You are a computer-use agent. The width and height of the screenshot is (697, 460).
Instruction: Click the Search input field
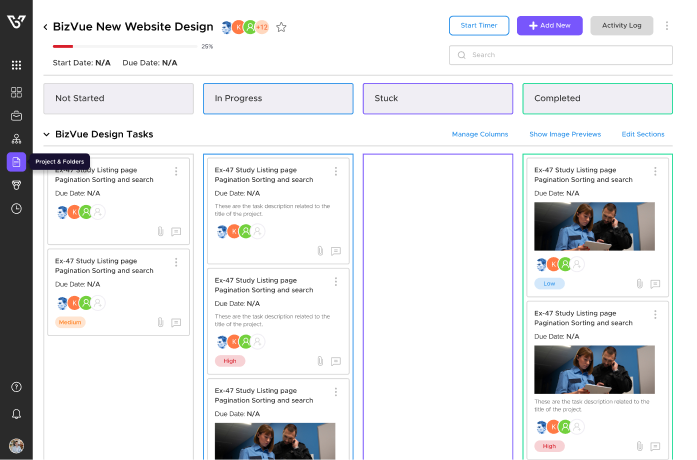(x=560, y=55)
